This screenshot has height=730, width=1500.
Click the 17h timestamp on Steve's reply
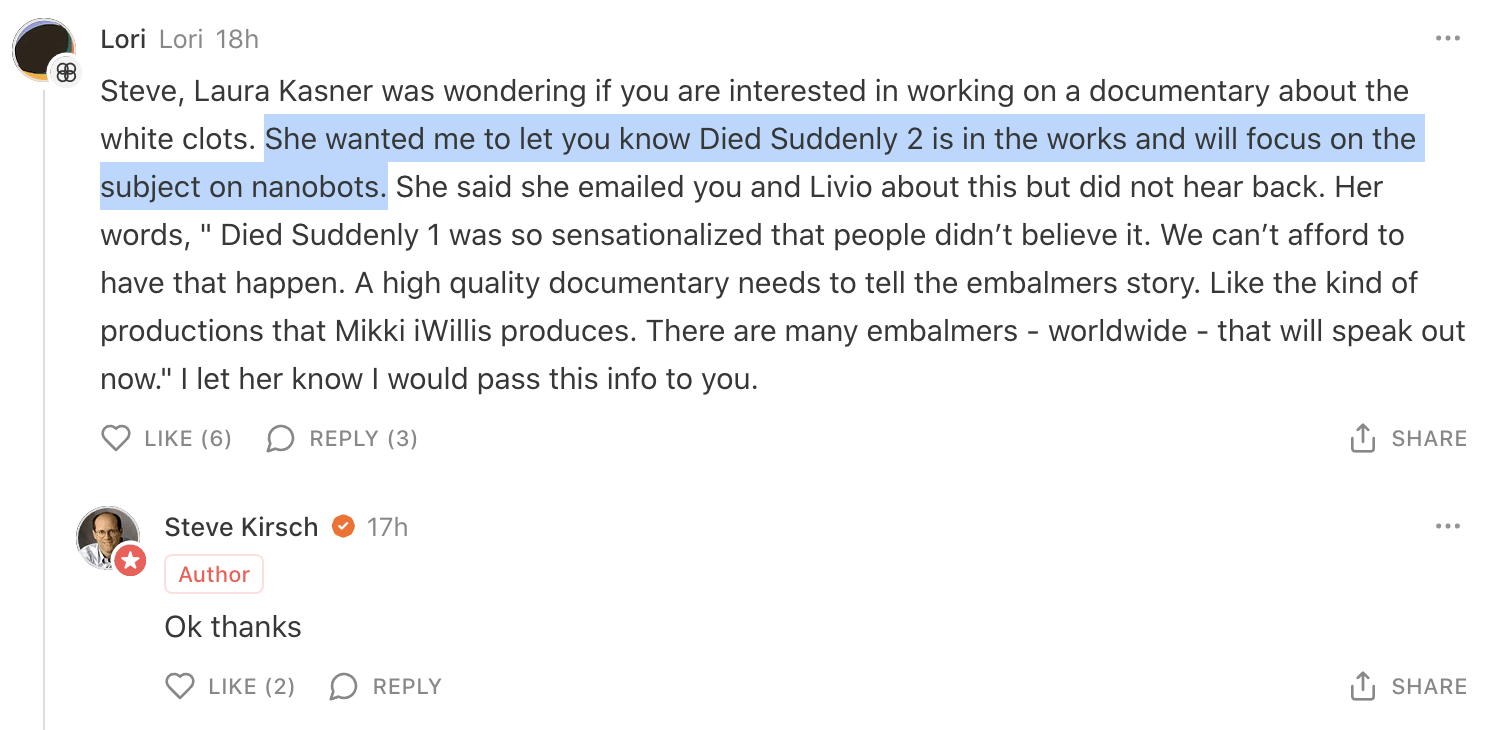tap(387, 527)
